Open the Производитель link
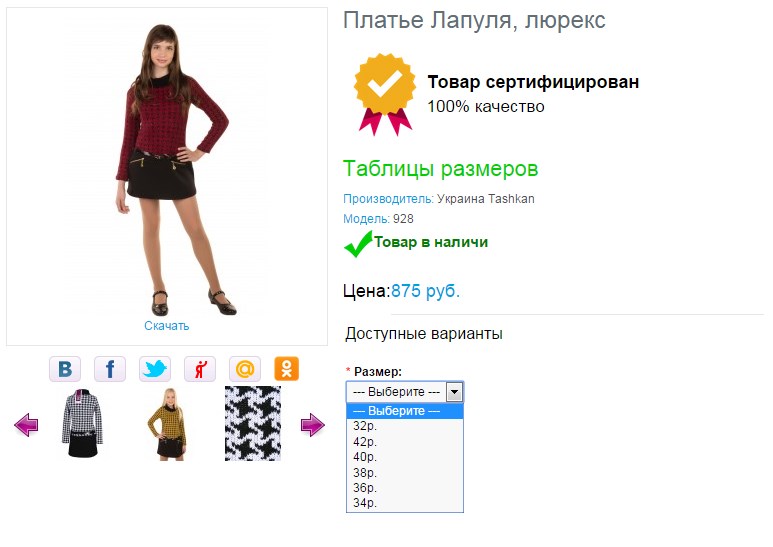773x547 pixels. click(x=388, y=199)
